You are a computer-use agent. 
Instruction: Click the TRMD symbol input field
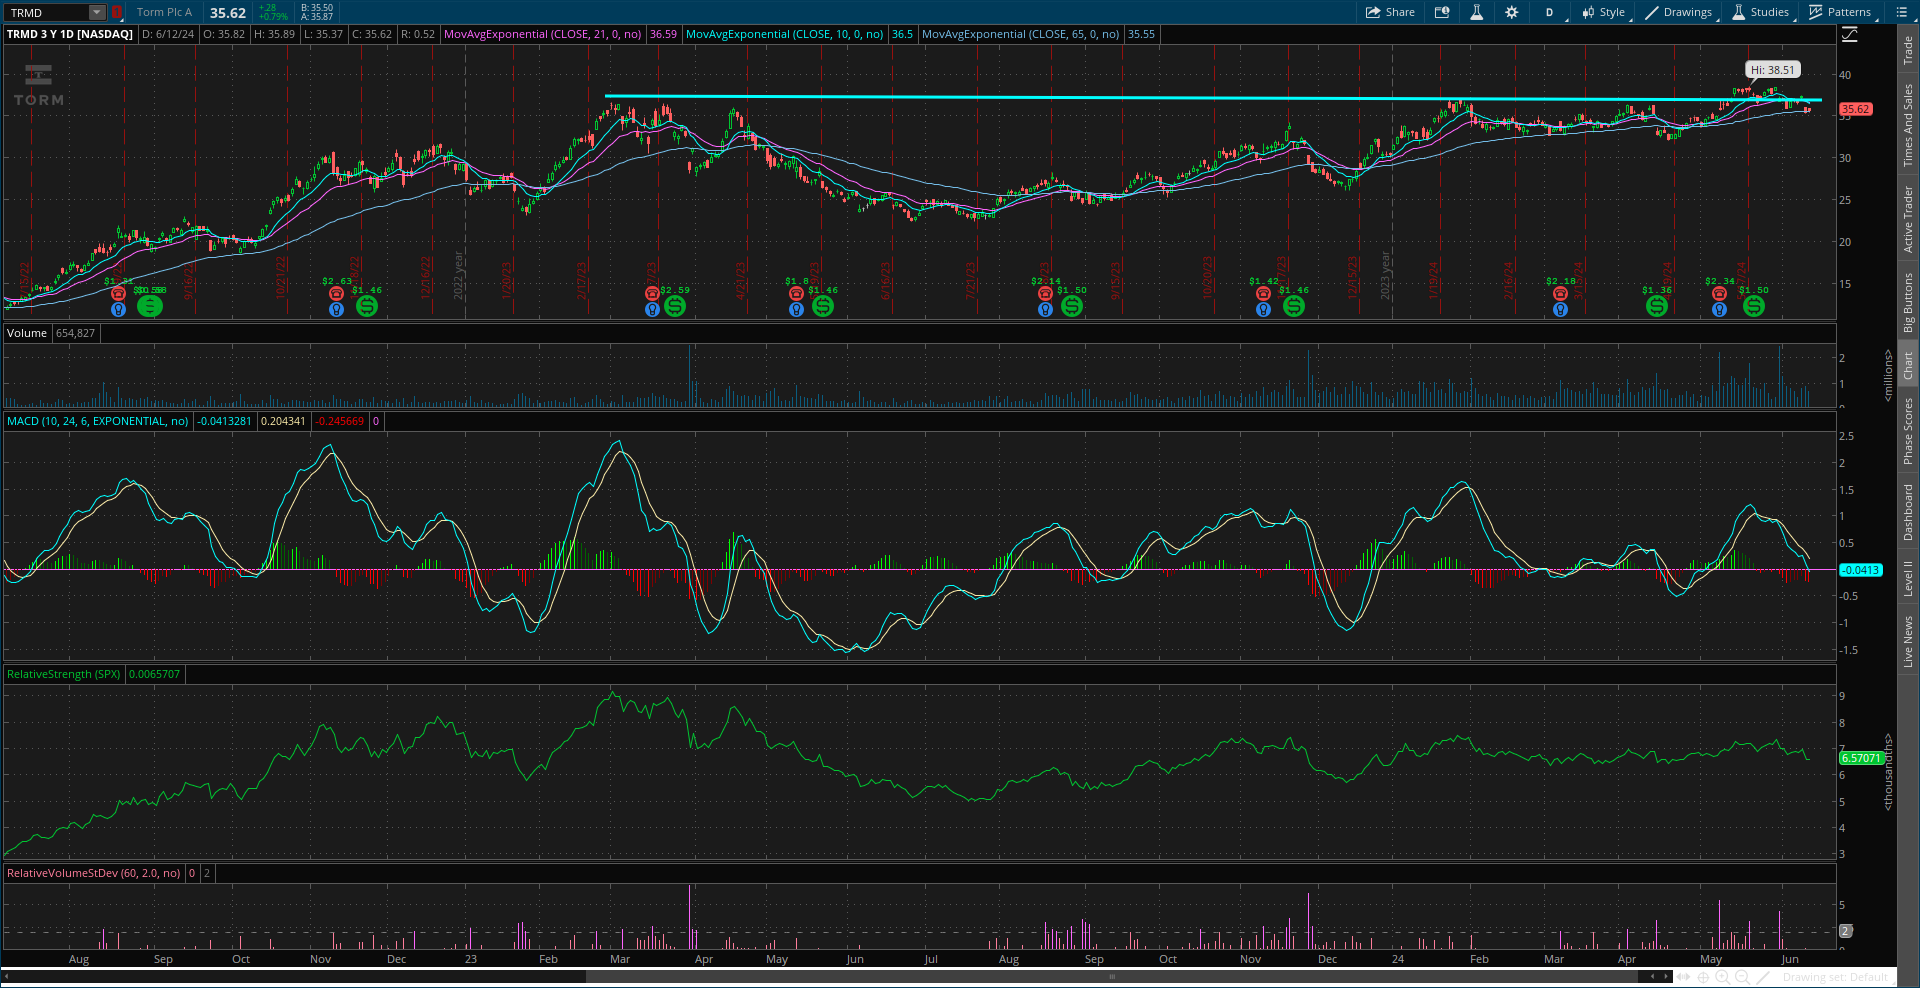coord(47,12)
